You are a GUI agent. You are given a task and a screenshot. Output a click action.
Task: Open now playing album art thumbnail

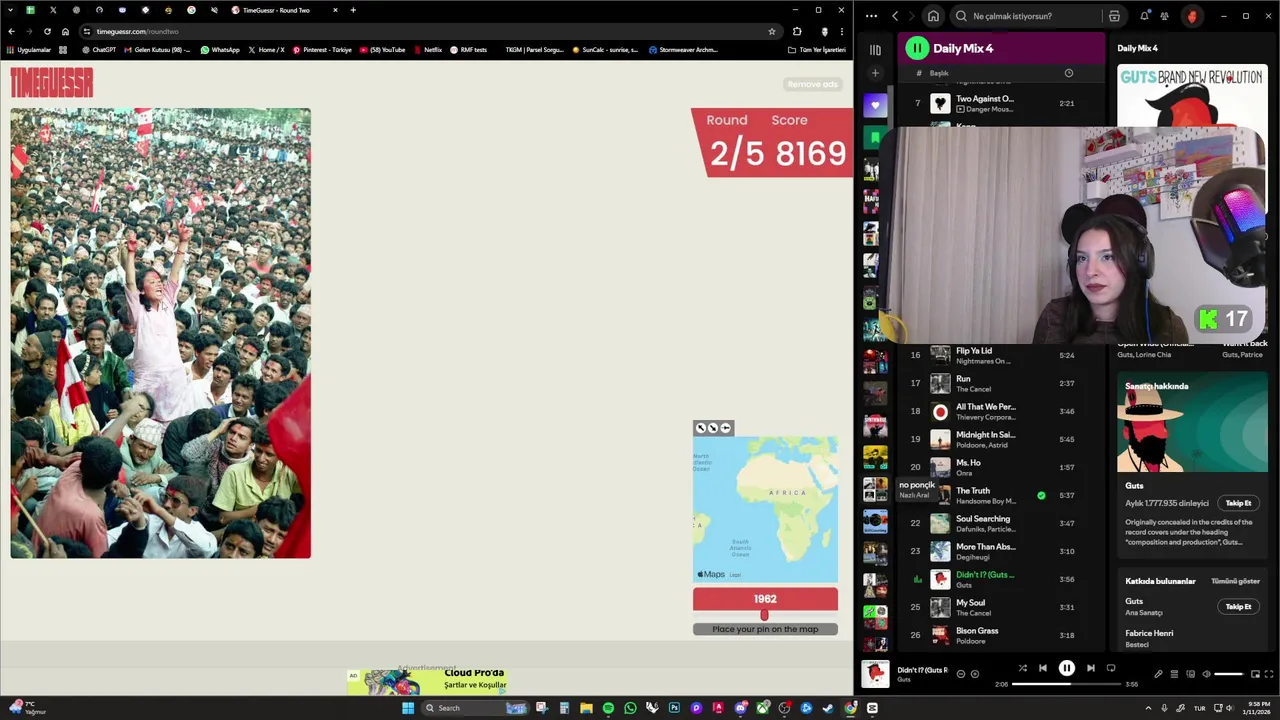tap(875, 674)
